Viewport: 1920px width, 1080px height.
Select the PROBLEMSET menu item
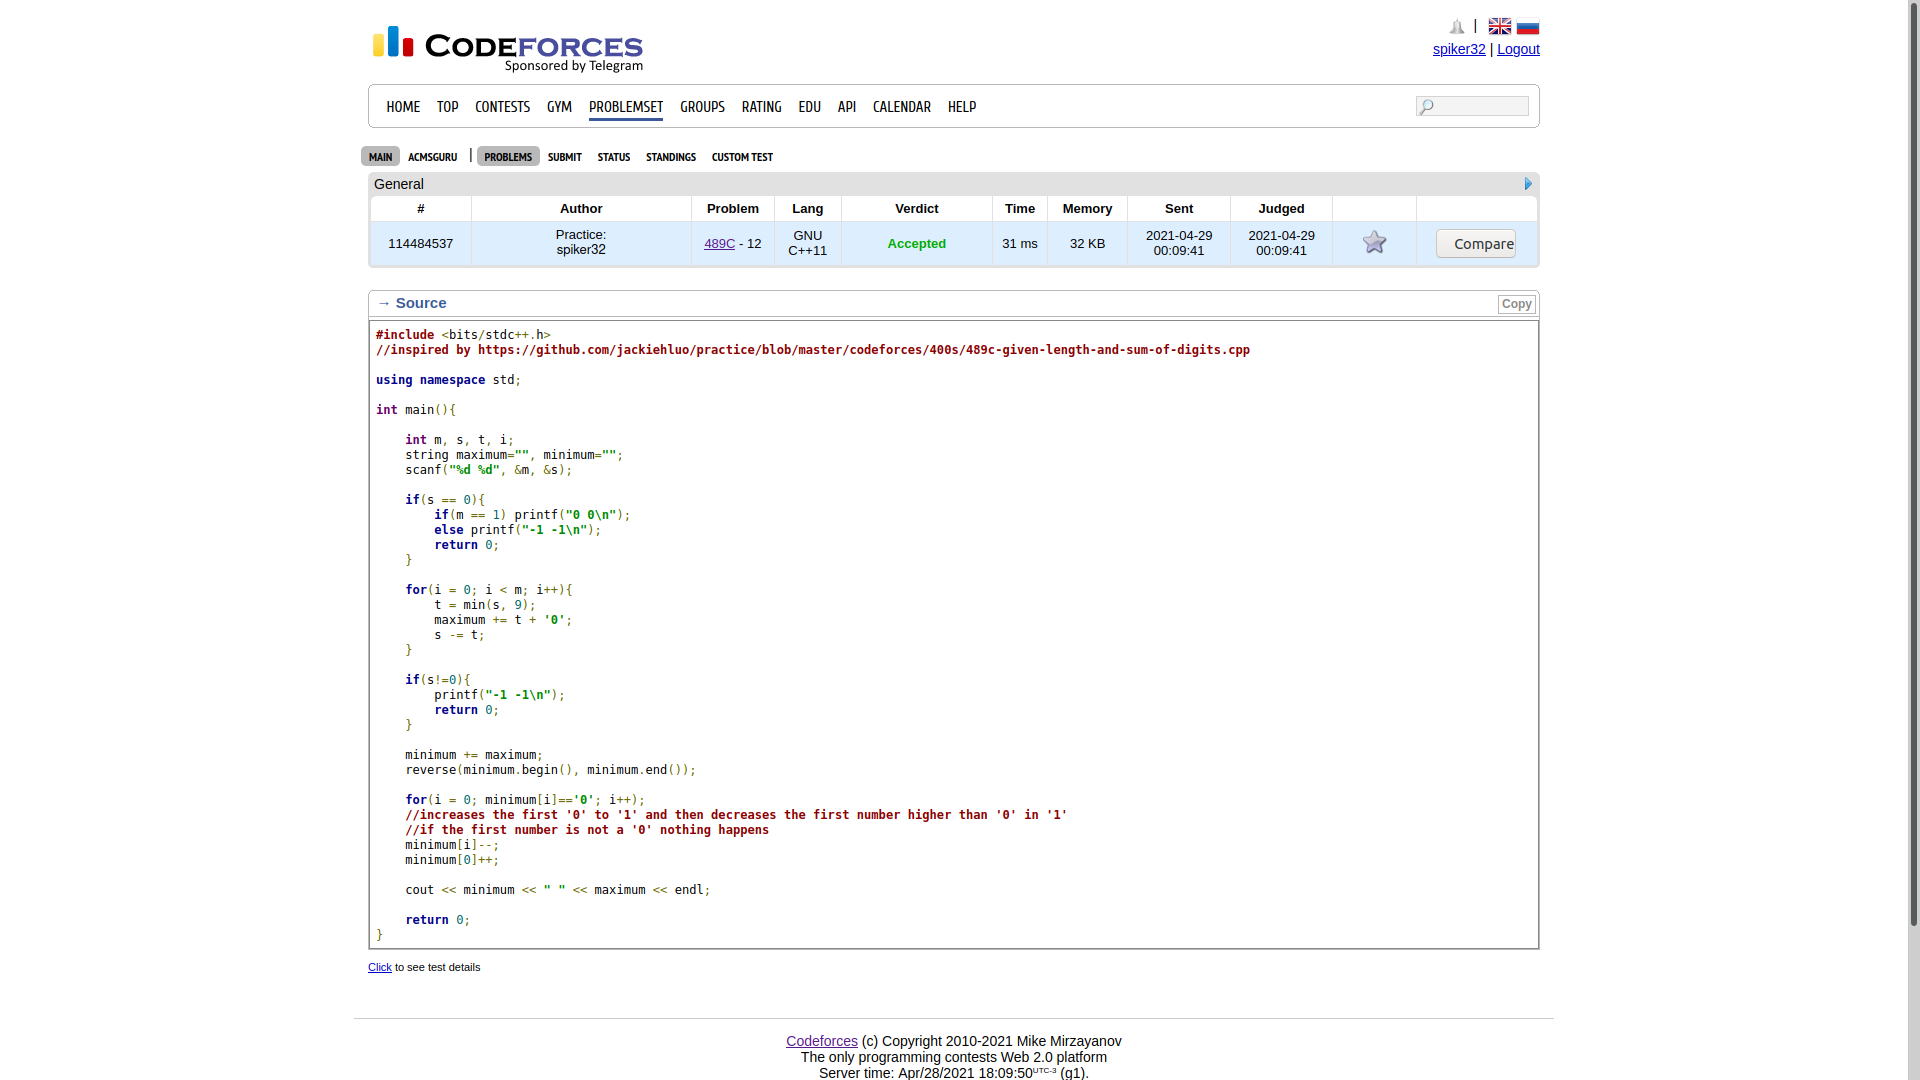(x=626, y=107)
